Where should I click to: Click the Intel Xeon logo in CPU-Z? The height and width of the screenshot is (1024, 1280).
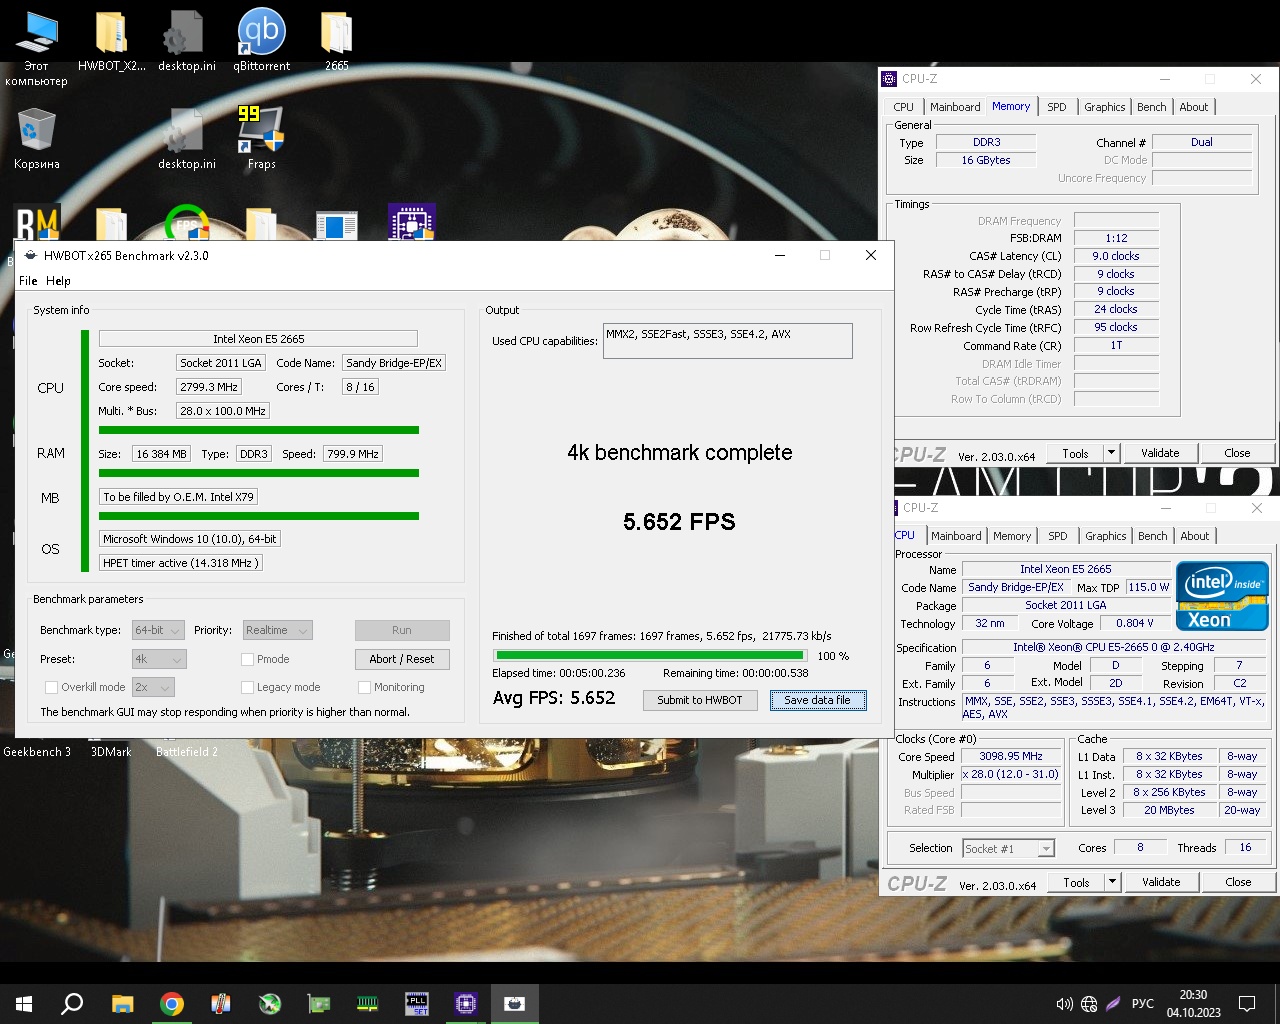pos(1222,595)
